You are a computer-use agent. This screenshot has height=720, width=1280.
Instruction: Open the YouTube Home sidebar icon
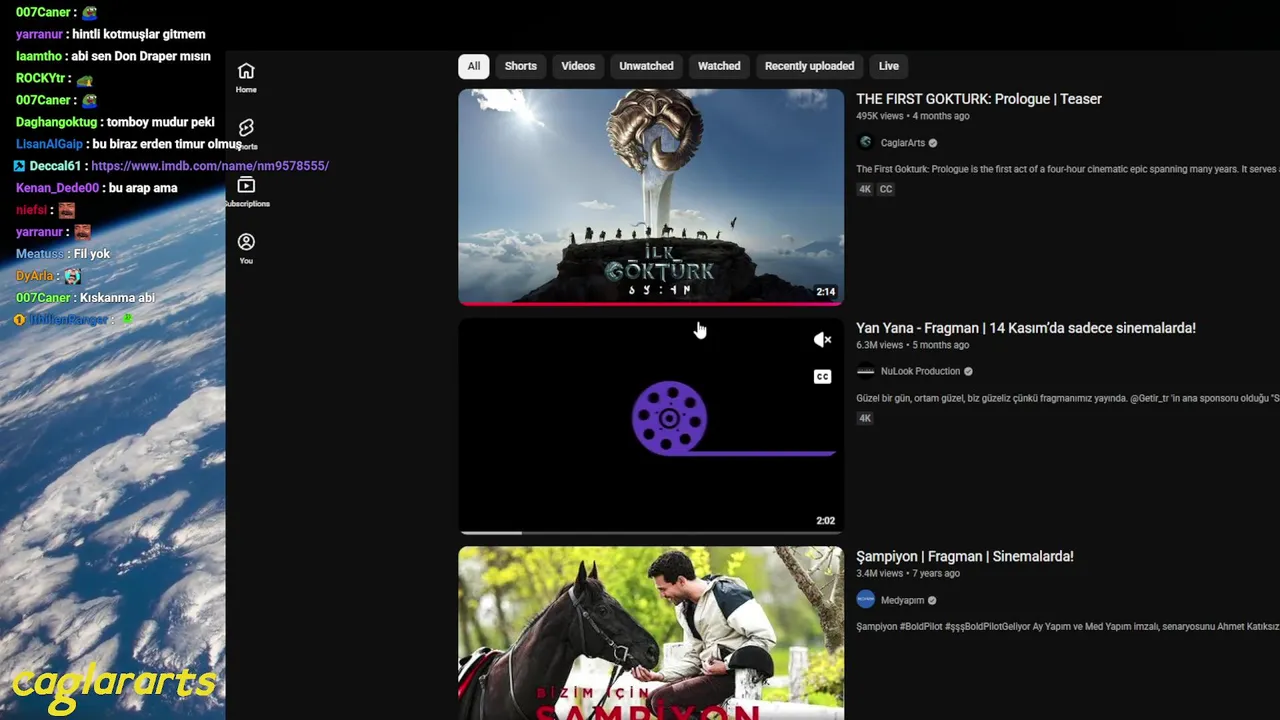click(x=246, y=77)
